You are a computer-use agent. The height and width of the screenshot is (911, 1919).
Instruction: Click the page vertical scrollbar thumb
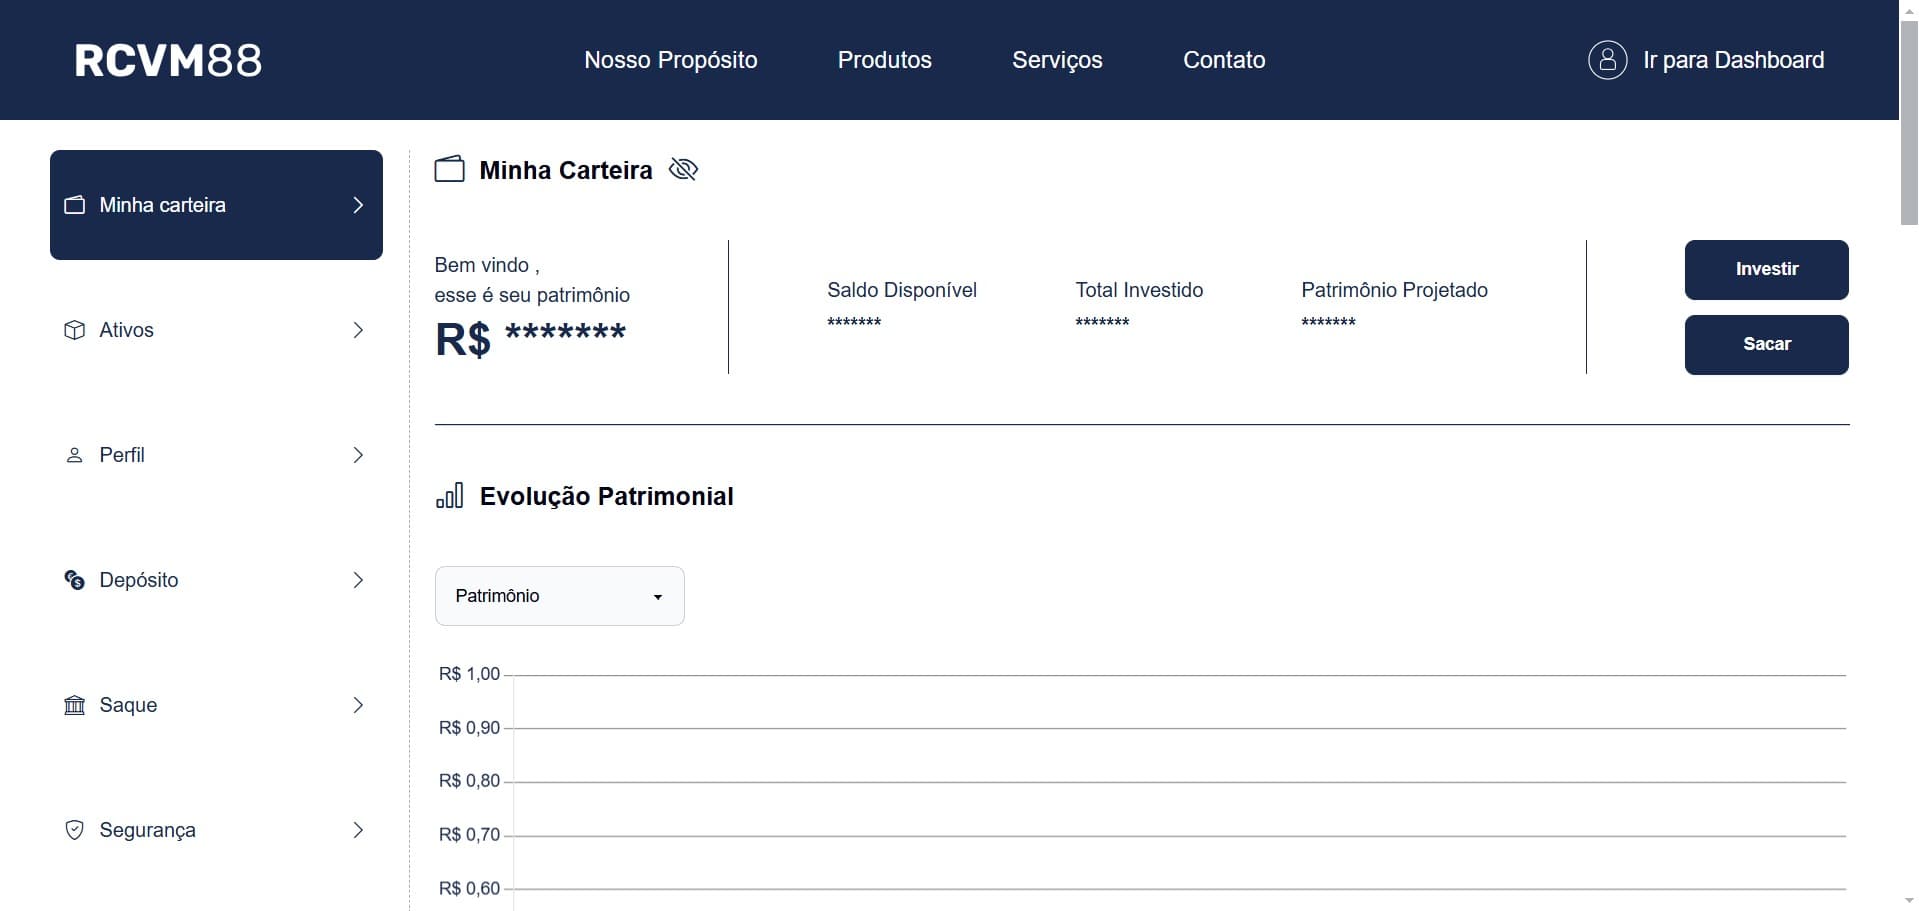point(1909,122)
